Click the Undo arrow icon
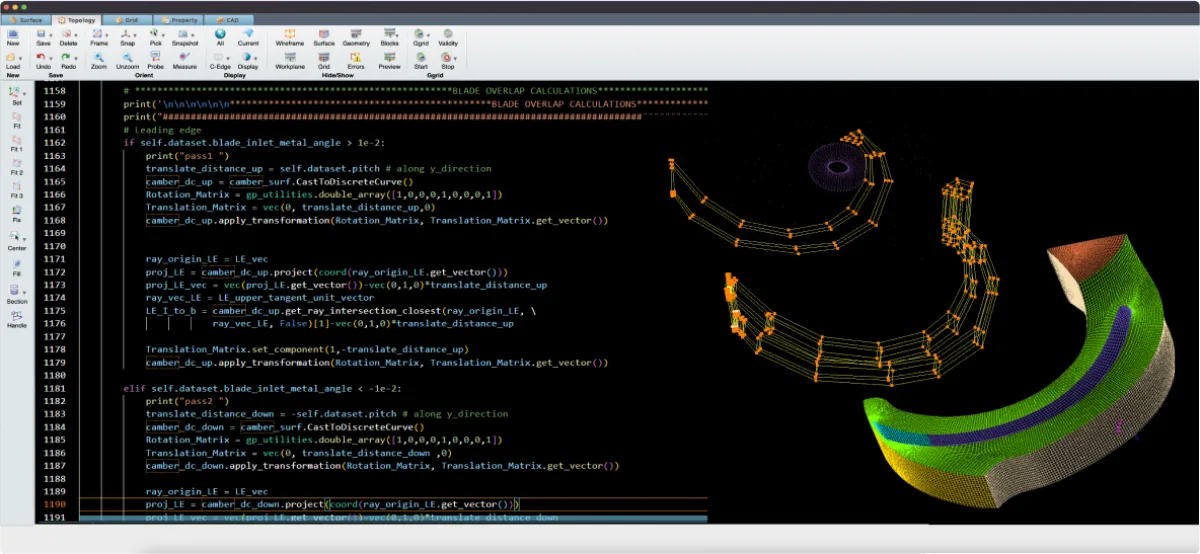Screen dimensions: 1200x554 pyautogui.click(x=41, y=57)
